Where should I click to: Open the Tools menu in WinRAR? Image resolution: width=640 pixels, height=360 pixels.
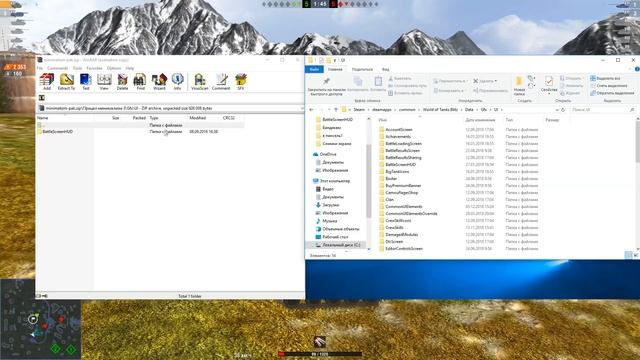pyautogui.click(x=77, y=68)
